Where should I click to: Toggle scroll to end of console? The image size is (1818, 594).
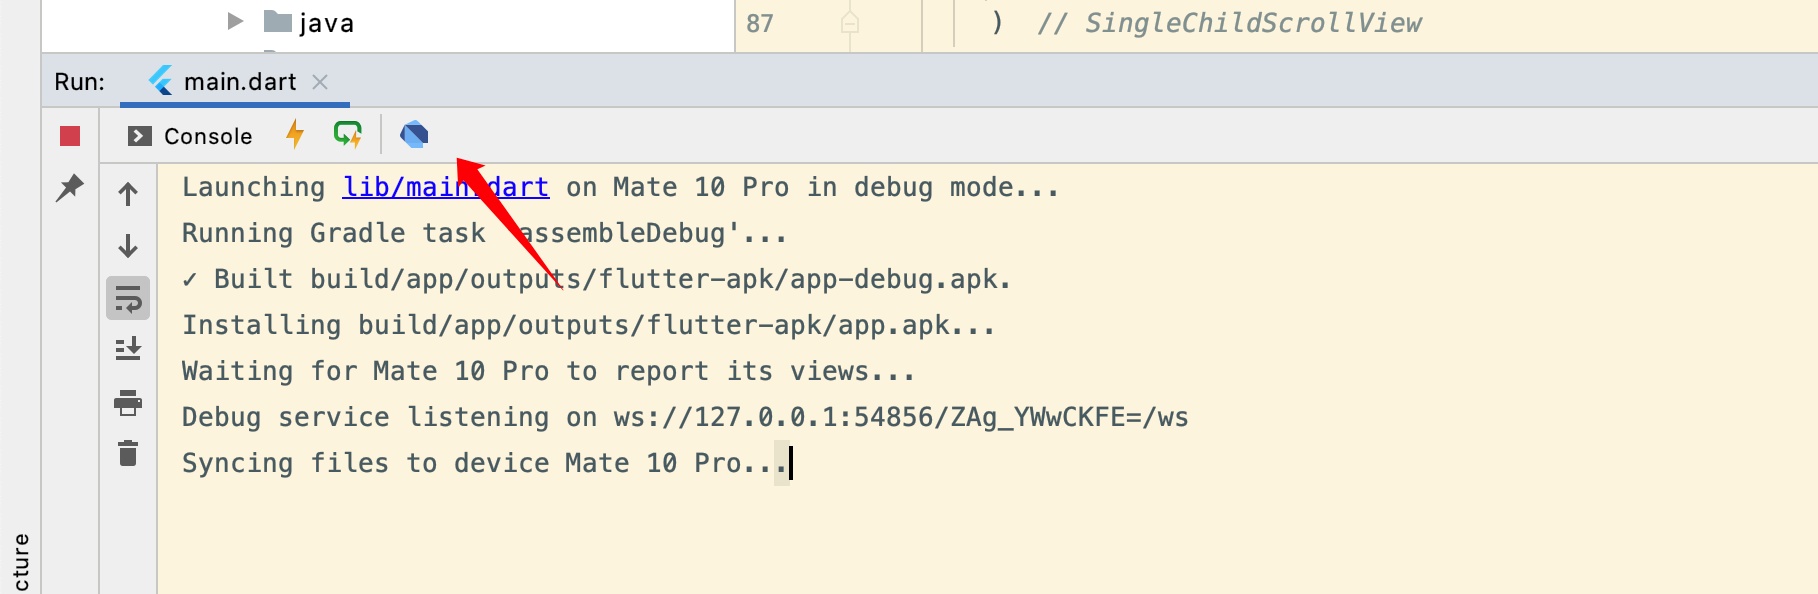tap(128, 349)
